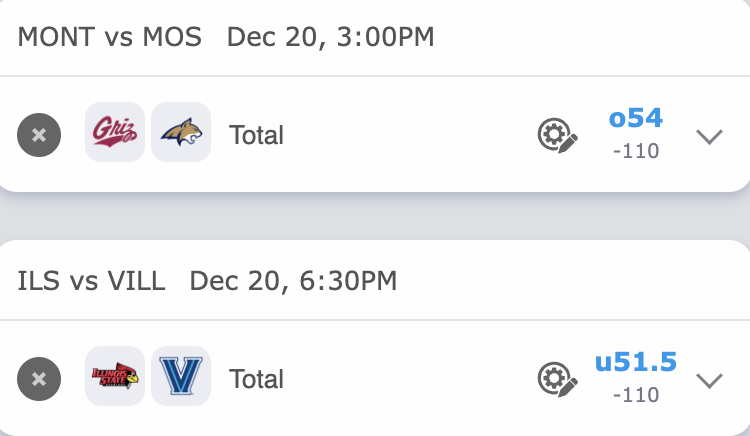Click the -110 odds under o54
750x436 pixels.
636,151
